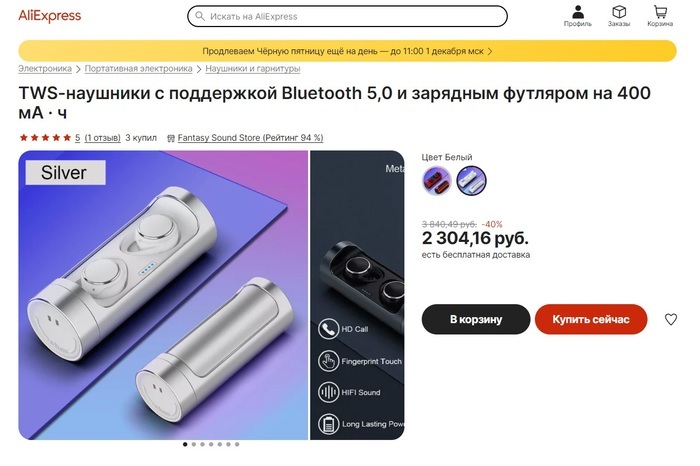
Task: Click the five-star rating icons
Action: 45,137
